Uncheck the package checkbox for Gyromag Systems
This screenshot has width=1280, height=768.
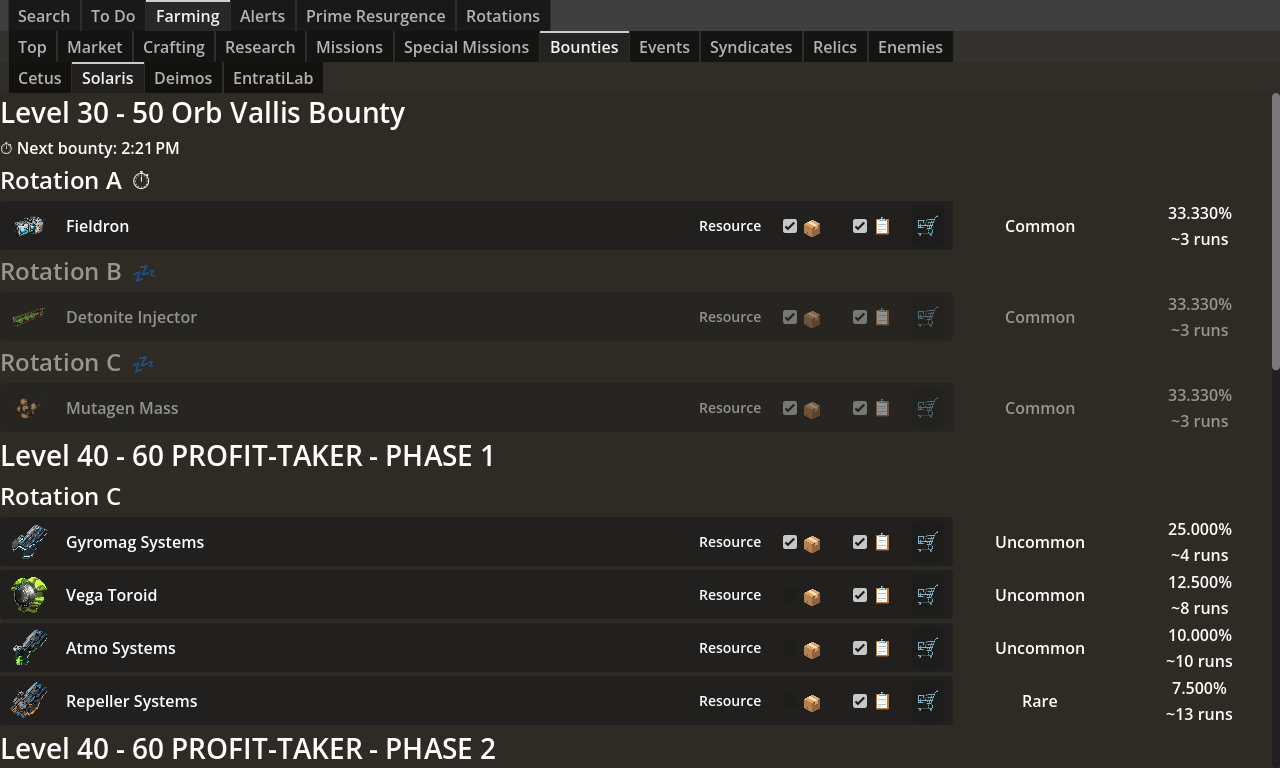[790, 542]
